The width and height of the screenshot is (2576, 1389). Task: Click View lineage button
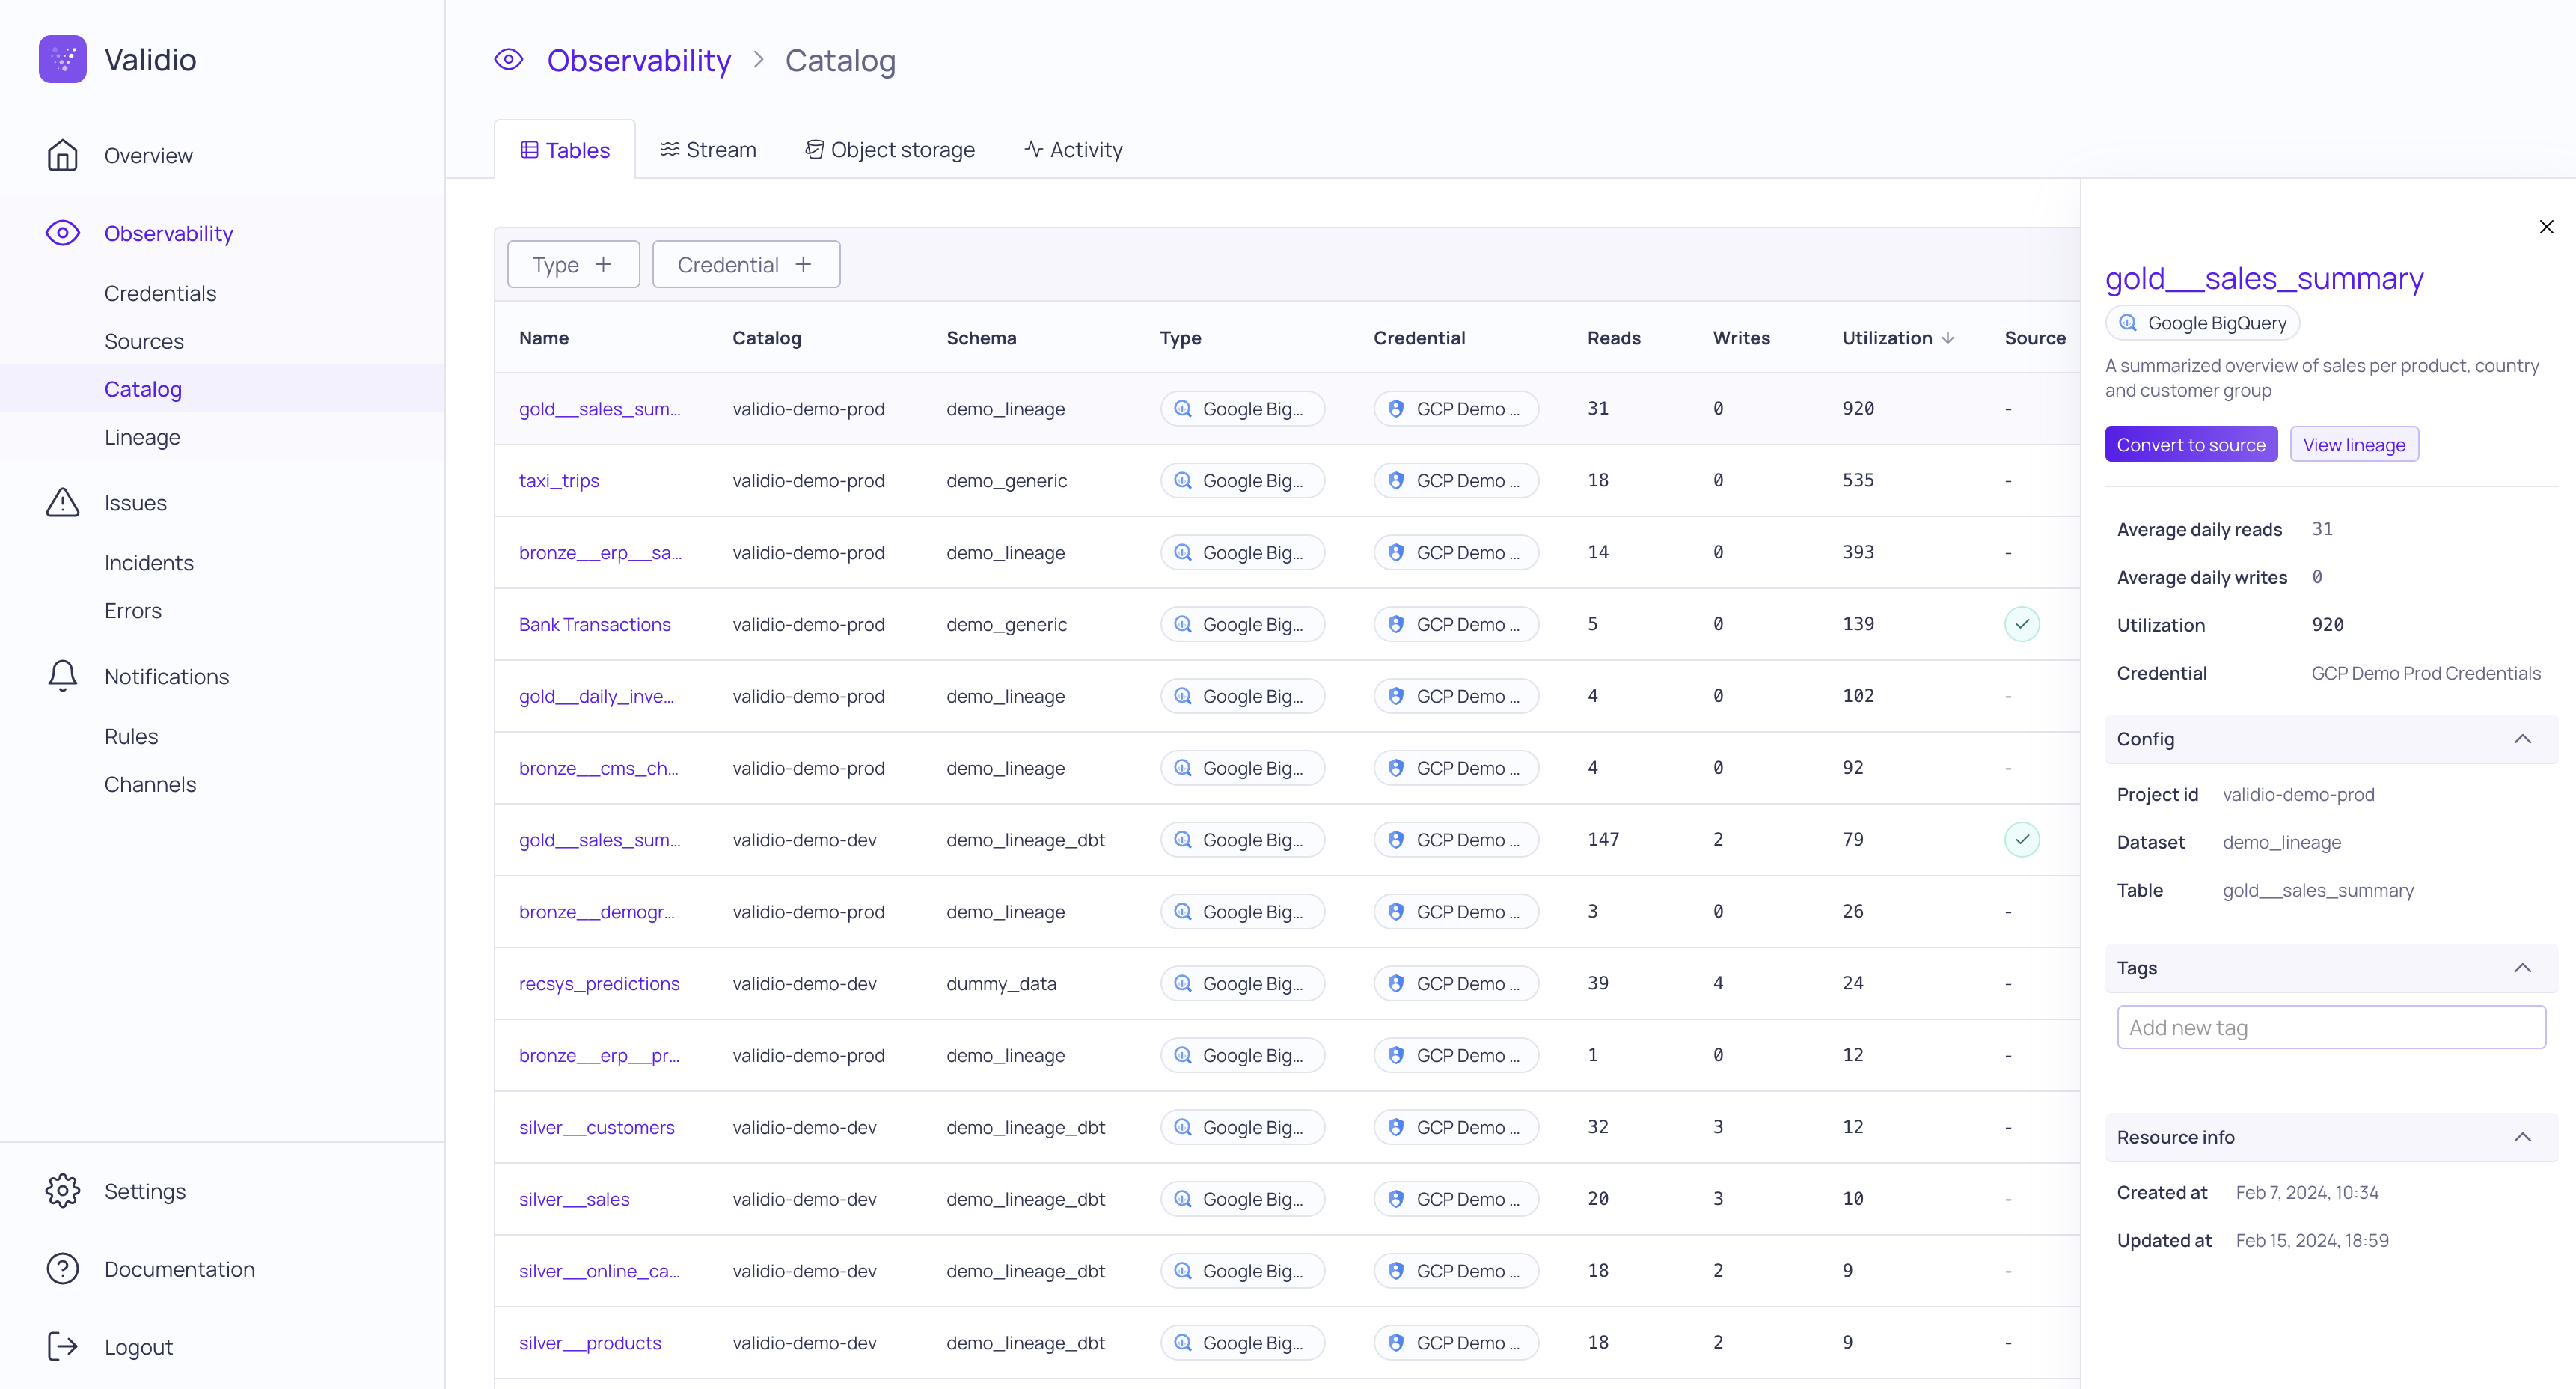pyautogui.click(x=2354, y=445)
